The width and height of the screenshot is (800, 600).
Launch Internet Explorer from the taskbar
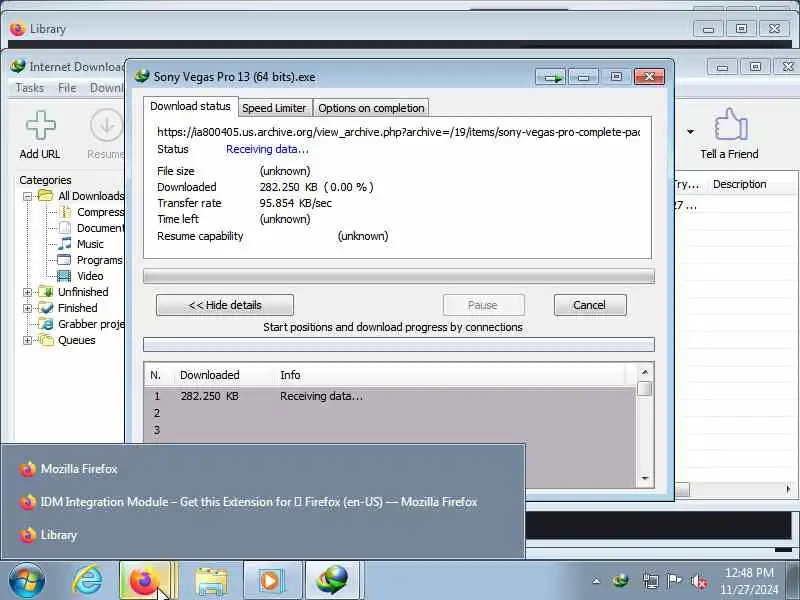point(87,581)
